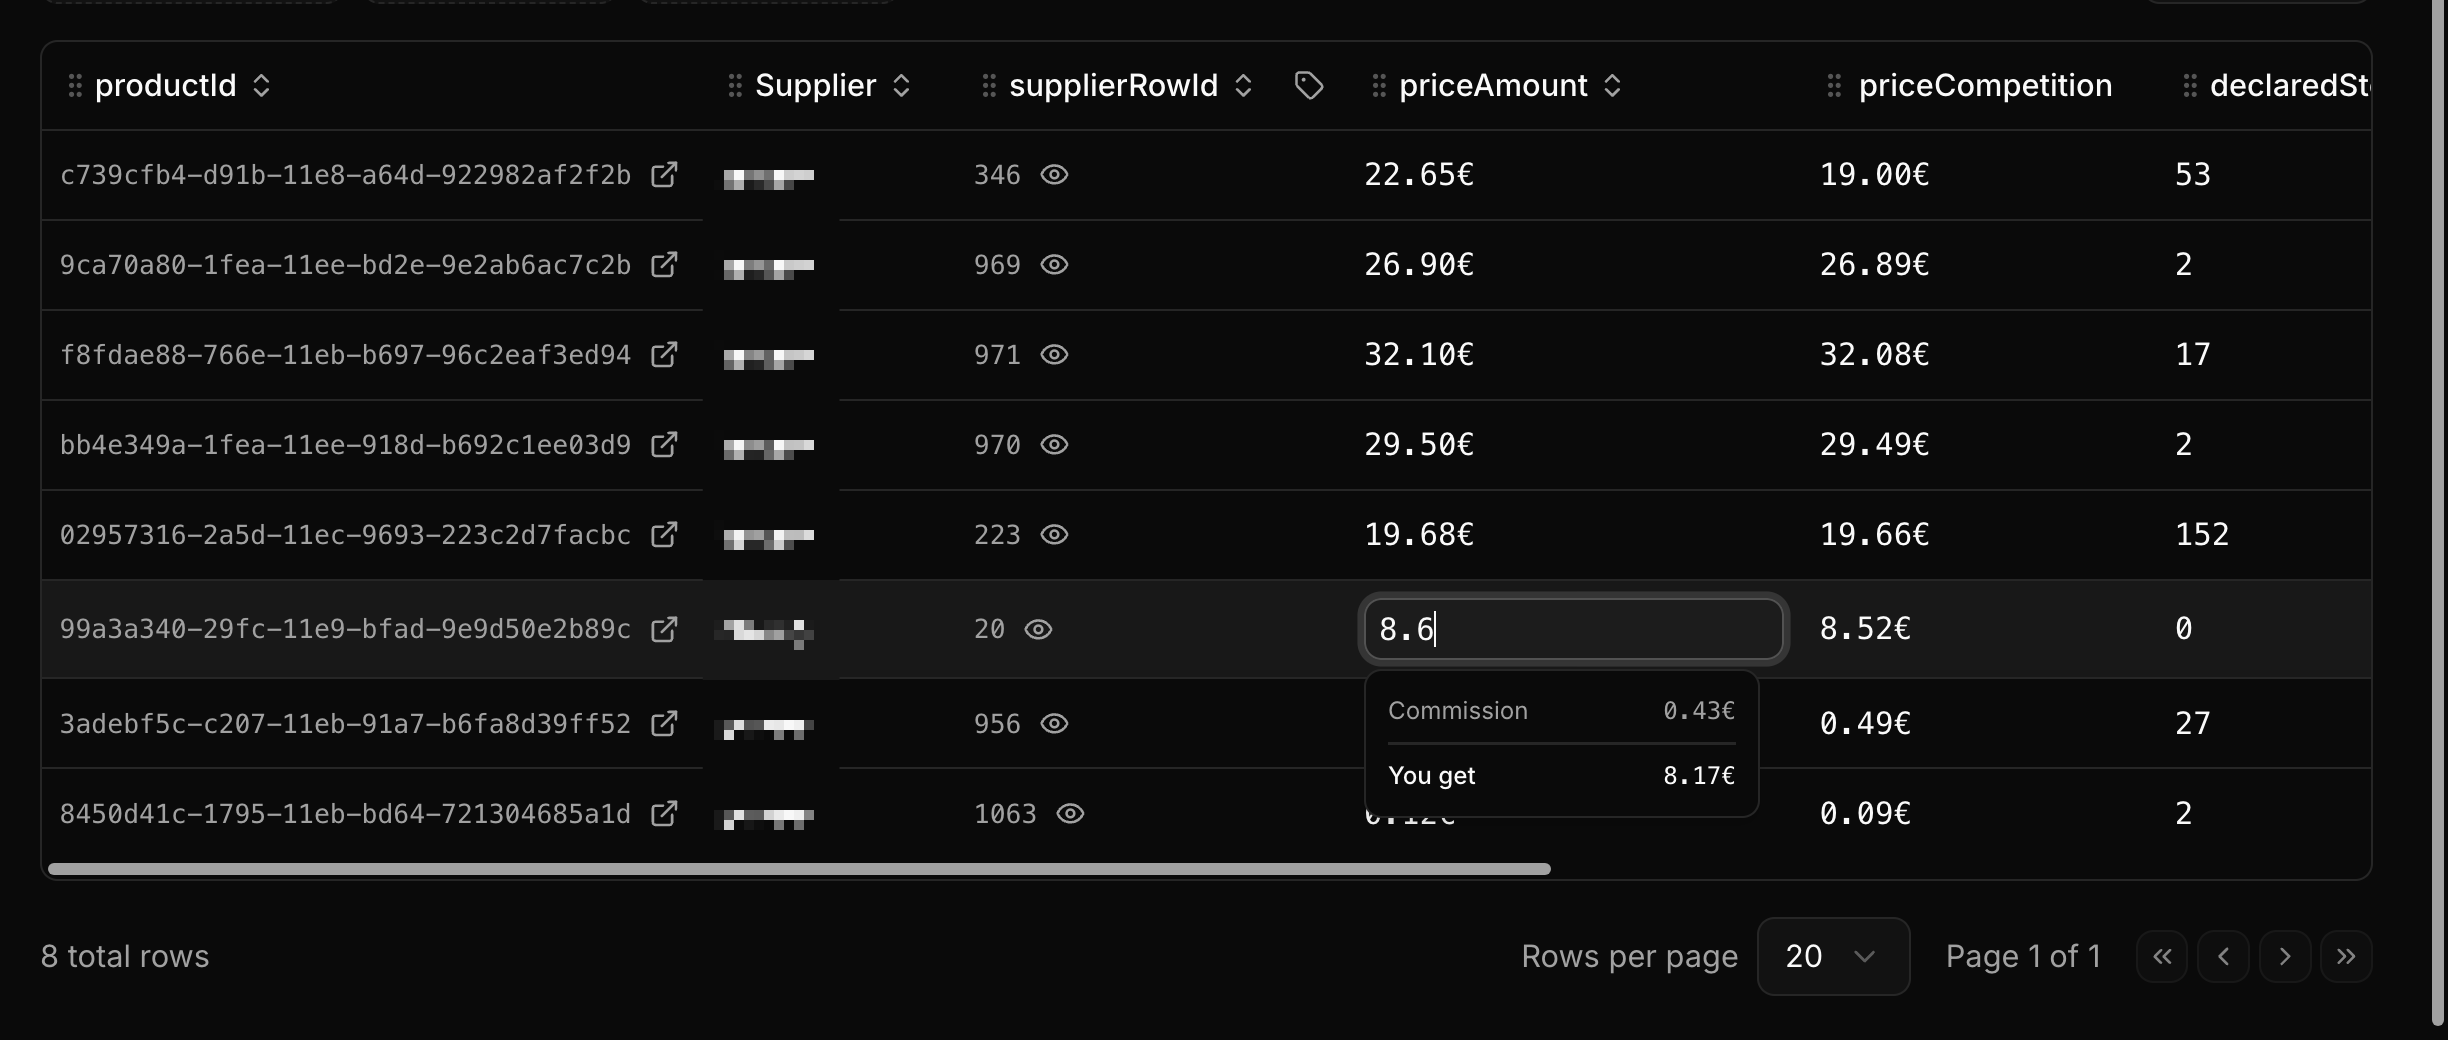Toggle eye icon for supplier row 346
The image size is (2448, 1040).
click(1054, 175)
